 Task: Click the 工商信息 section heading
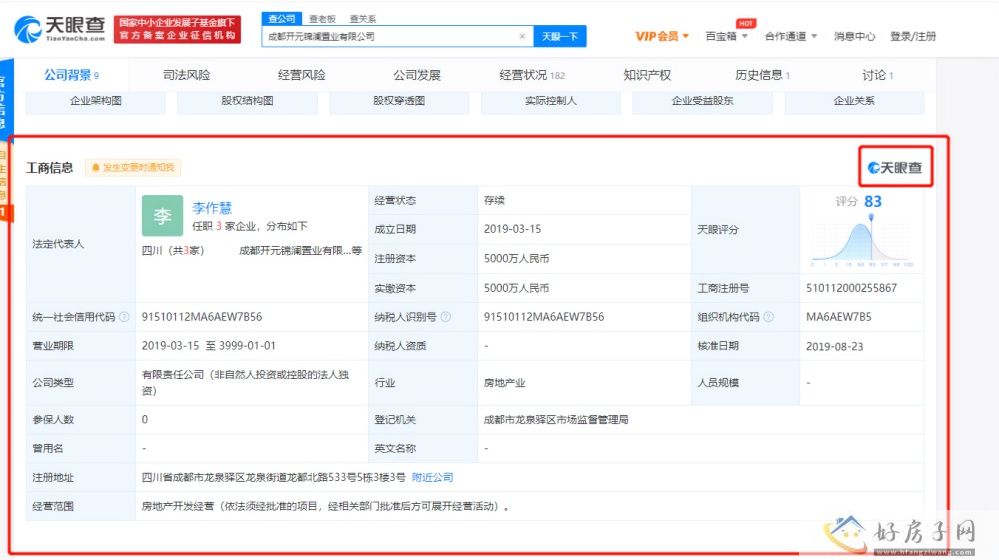click(50, 168)
